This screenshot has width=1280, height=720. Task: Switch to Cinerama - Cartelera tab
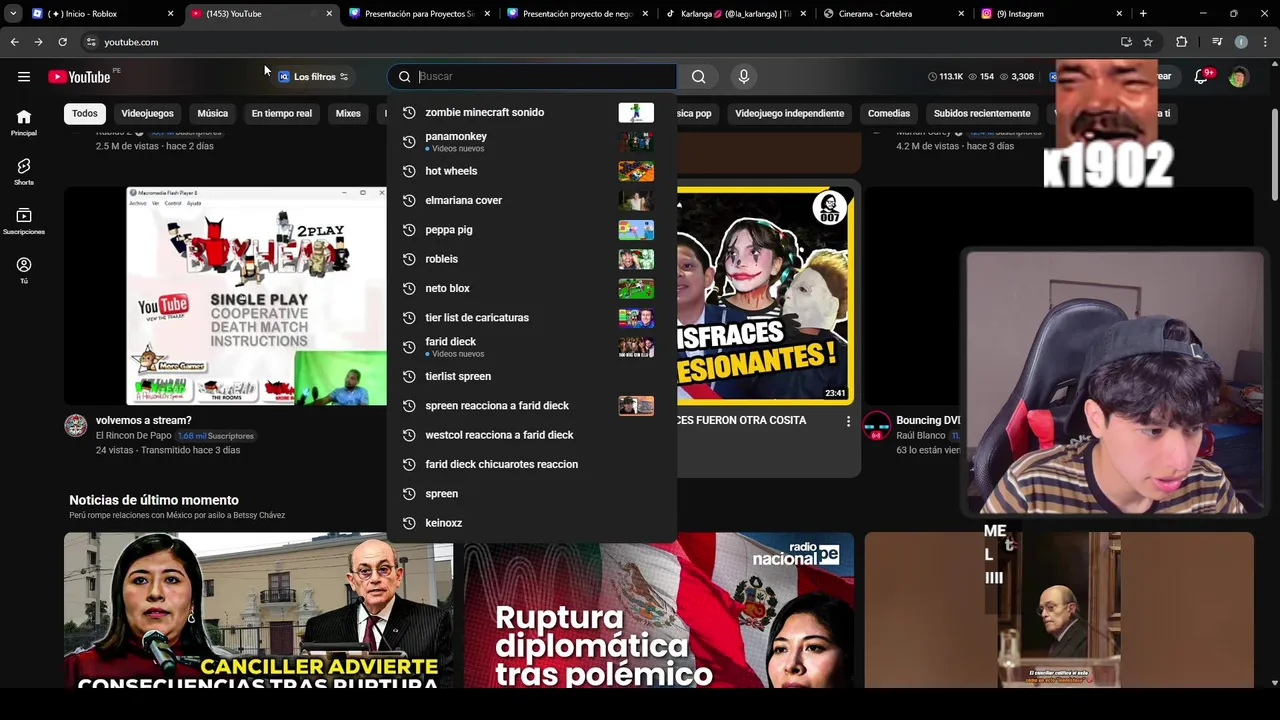tap(893, 14)
